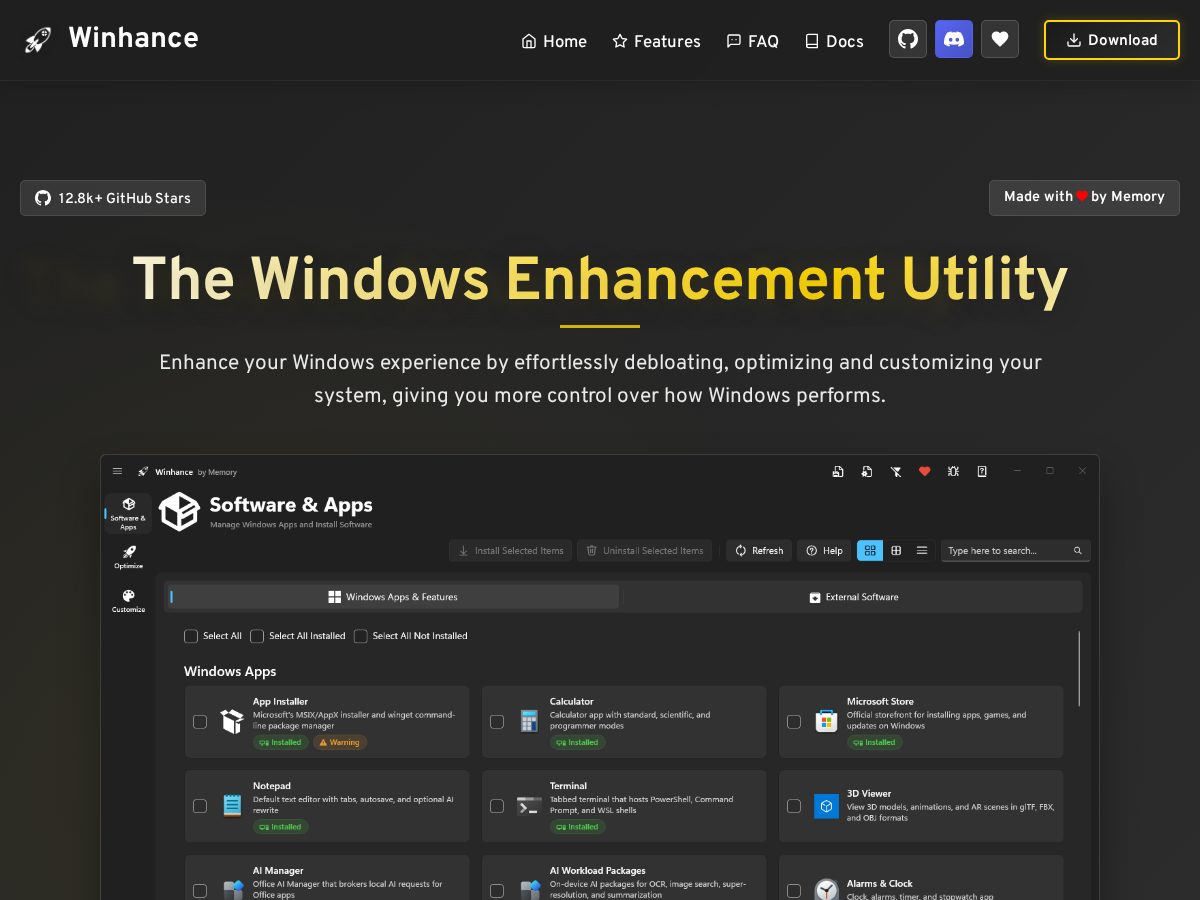Open Docs in site navigation

coord(834,41)
